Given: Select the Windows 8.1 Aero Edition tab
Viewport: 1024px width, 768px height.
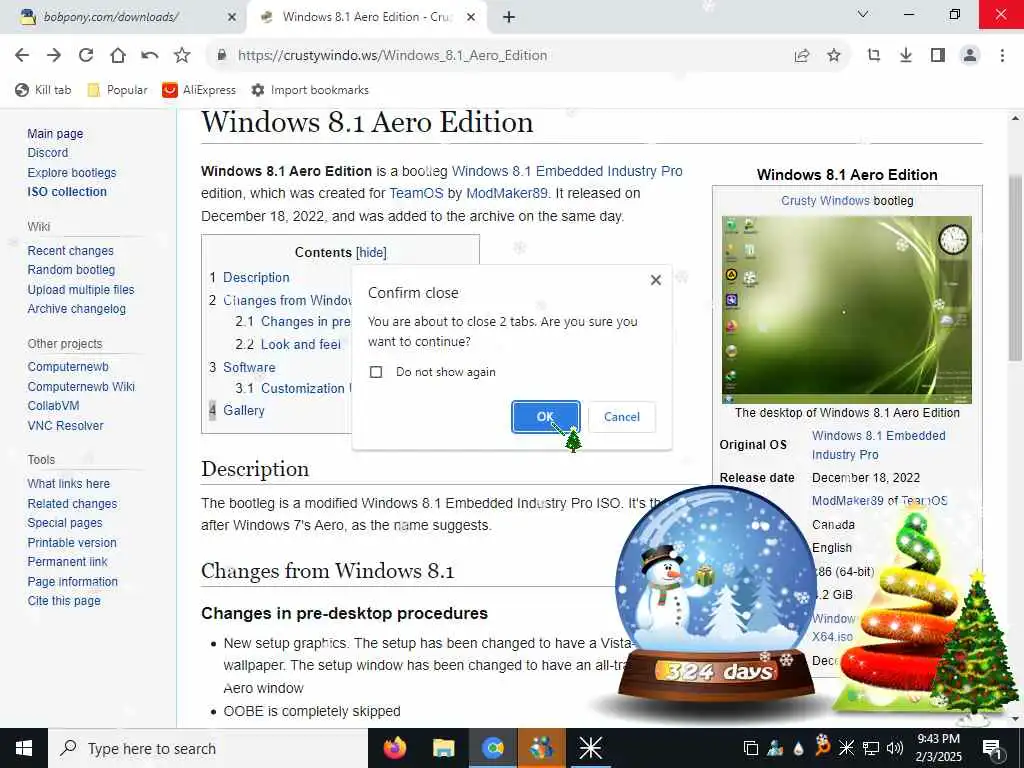Looking at the screenshot, I should click(x=366, y=18).
